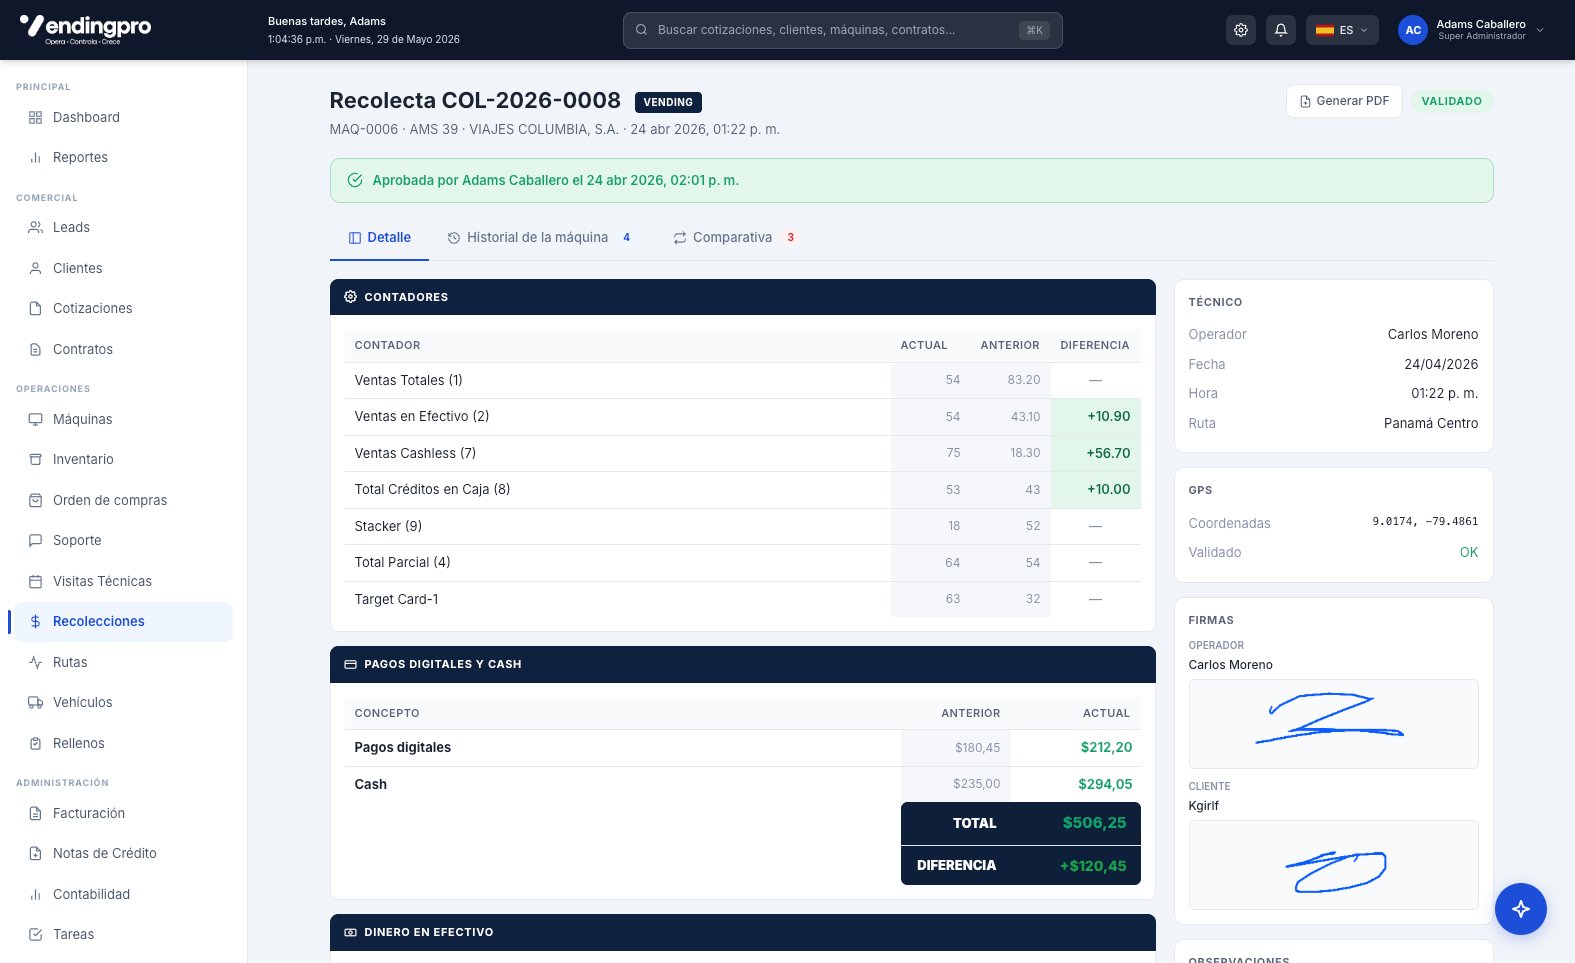The image size is (1575, 963).
Task: Click the DINERO EN EFECTIVO header
Action: tap(742, 932)
